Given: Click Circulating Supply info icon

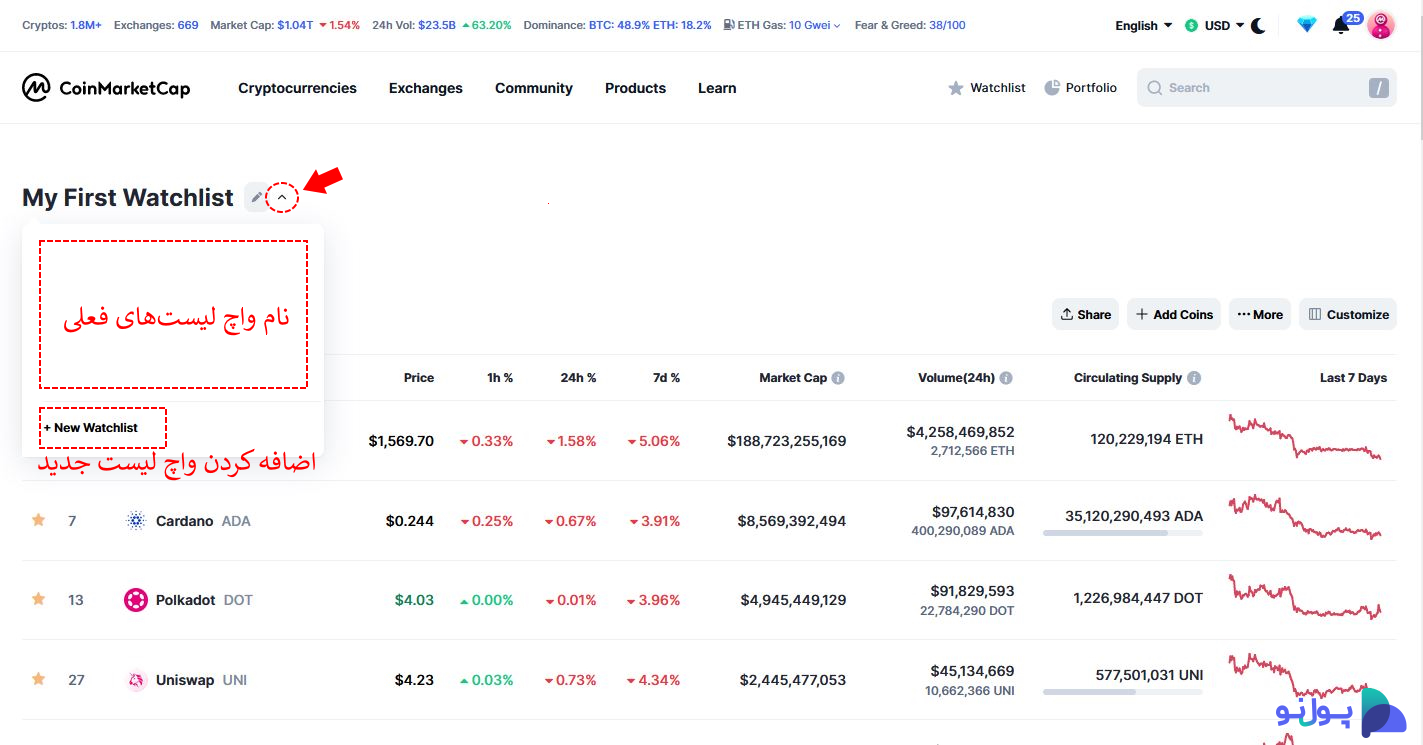Looking at the screenshot, I should point(1194,378).
